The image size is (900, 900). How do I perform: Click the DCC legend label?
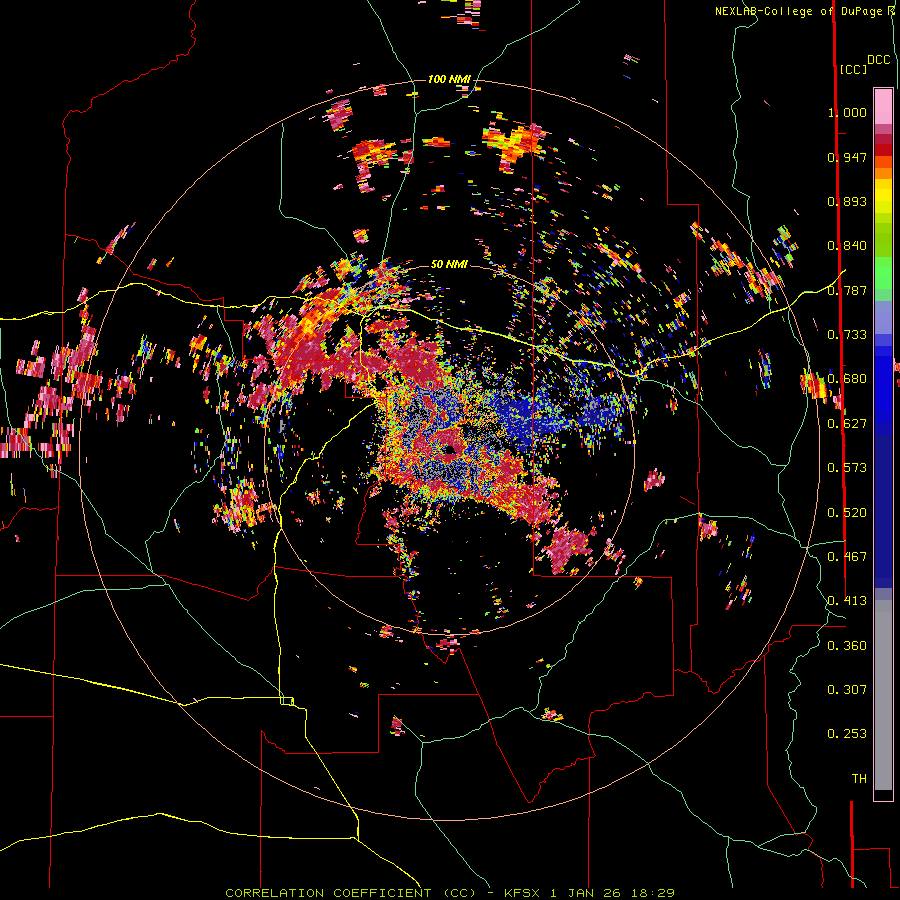pyautogui.click(x=879, y=60)
